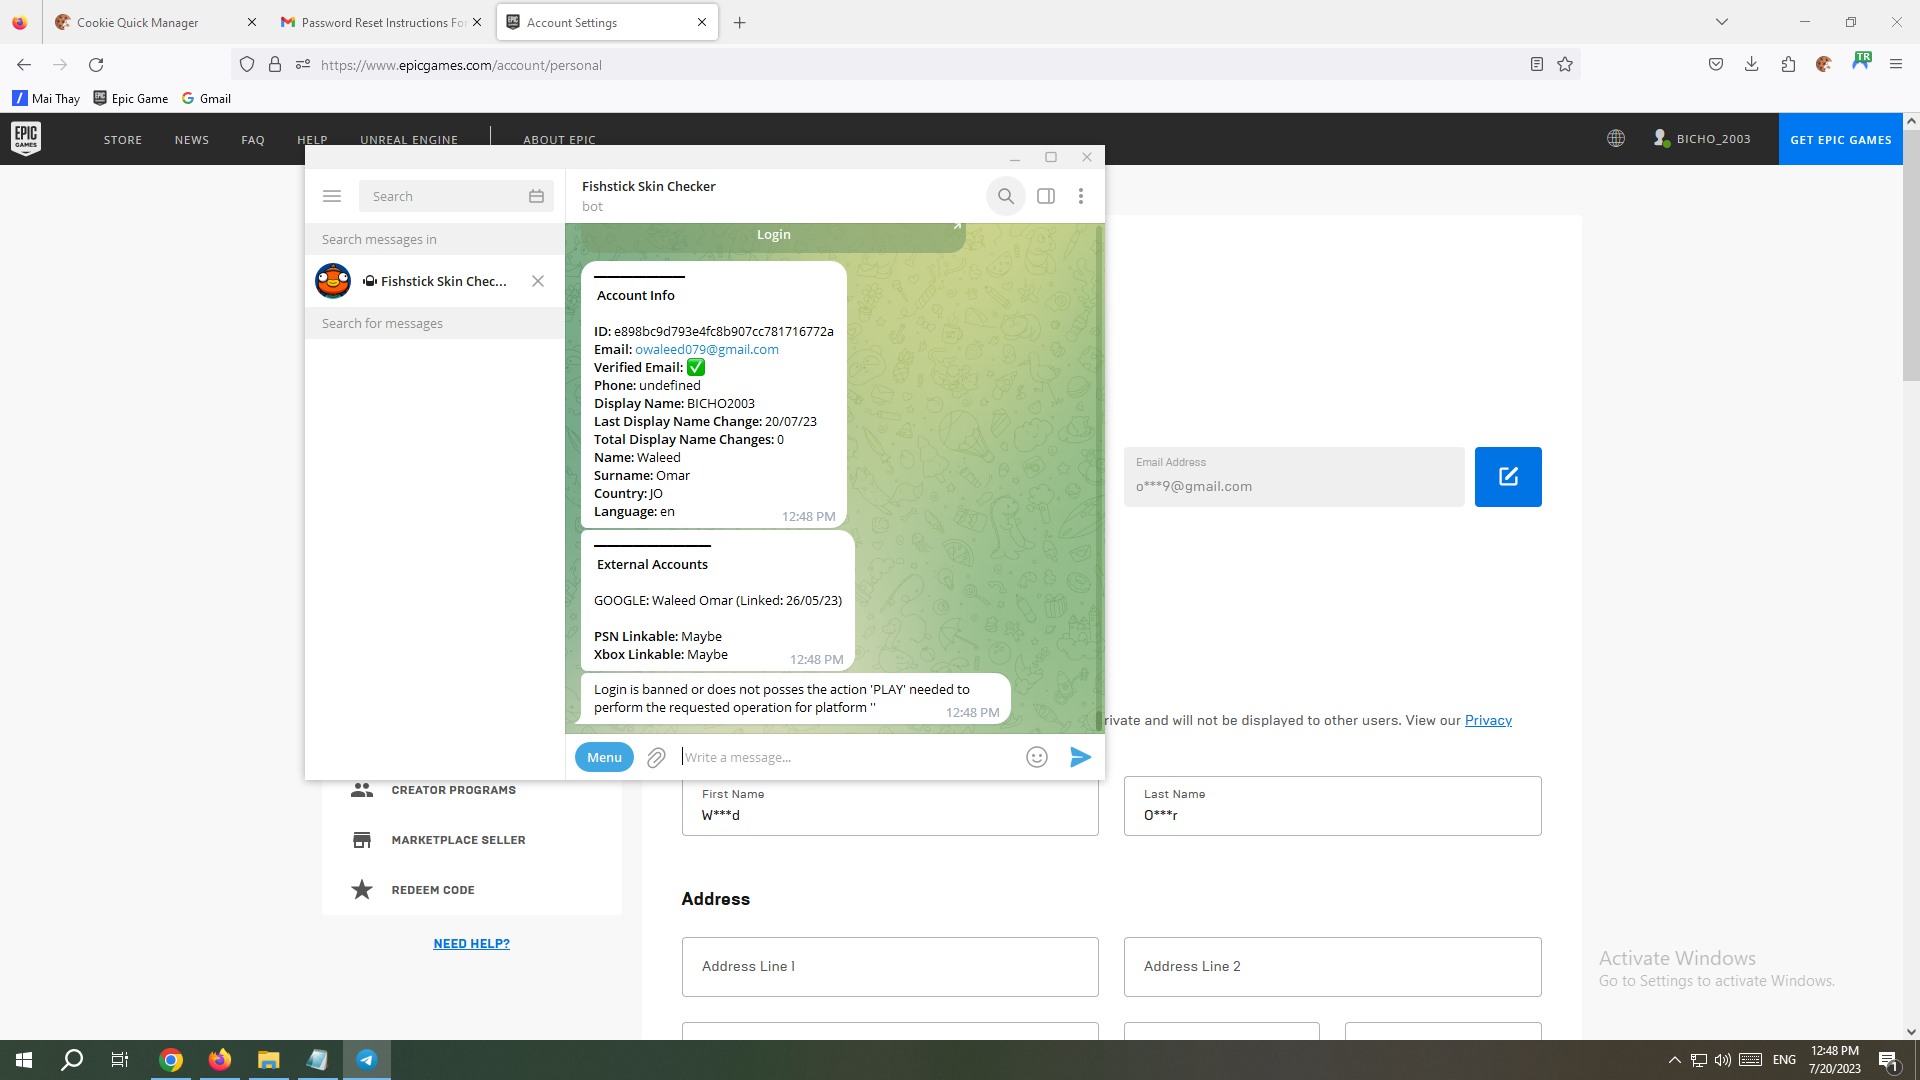Click GET EPIC GAMES button
The width and height of the screenshot is (1920, 1080).
coord(1841,139)
